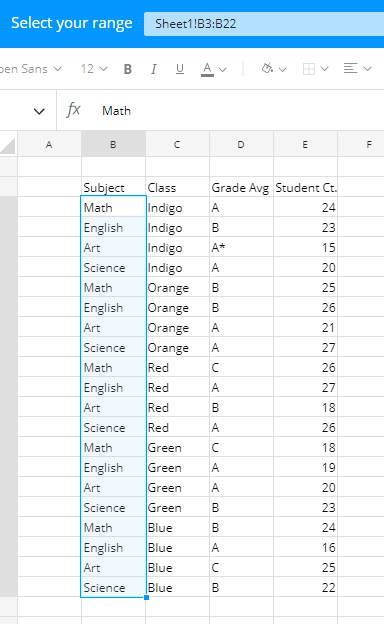The width and height of the screenshot is (384, 624).
Task: Click the text alignment icon
Action: pos(350,68)
